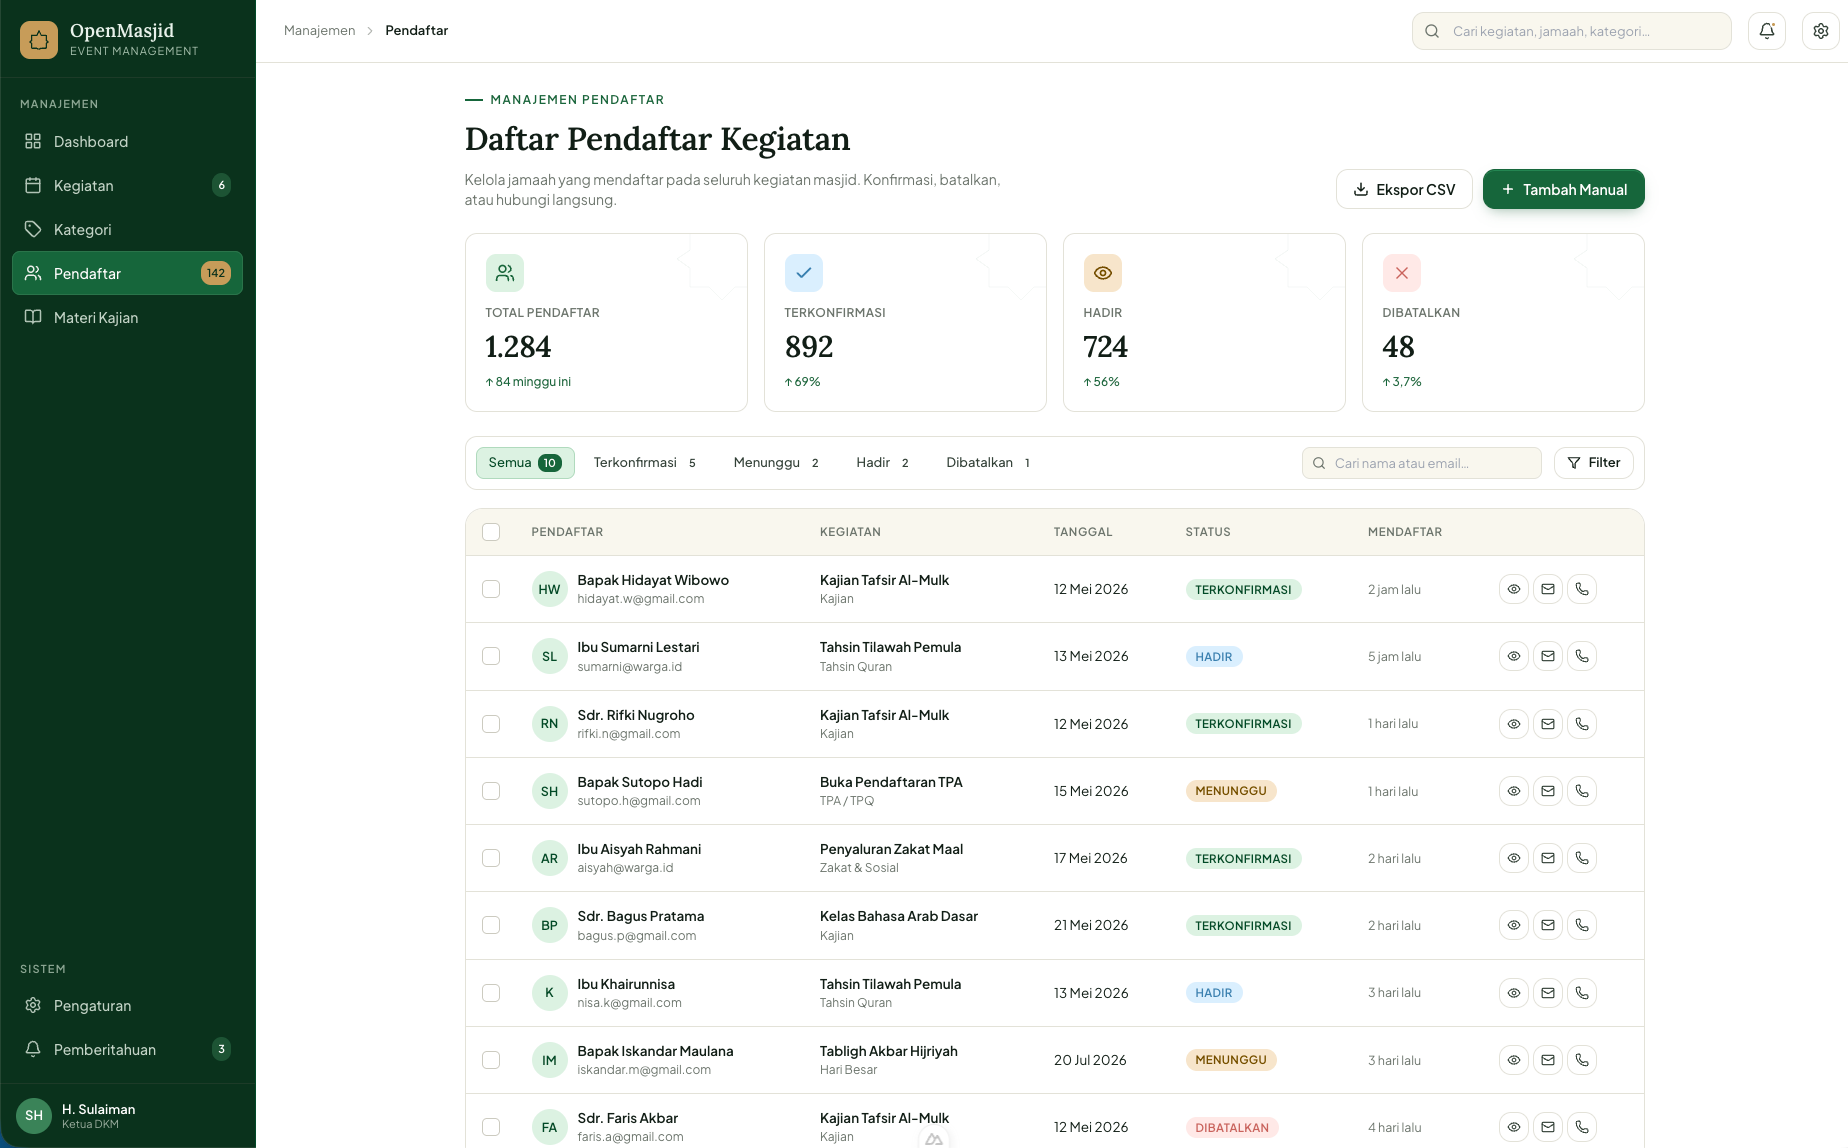1848x1148 pixels.
Task: Open Pengaturan in the sidebar
Action: click(x=127, y=1005)
